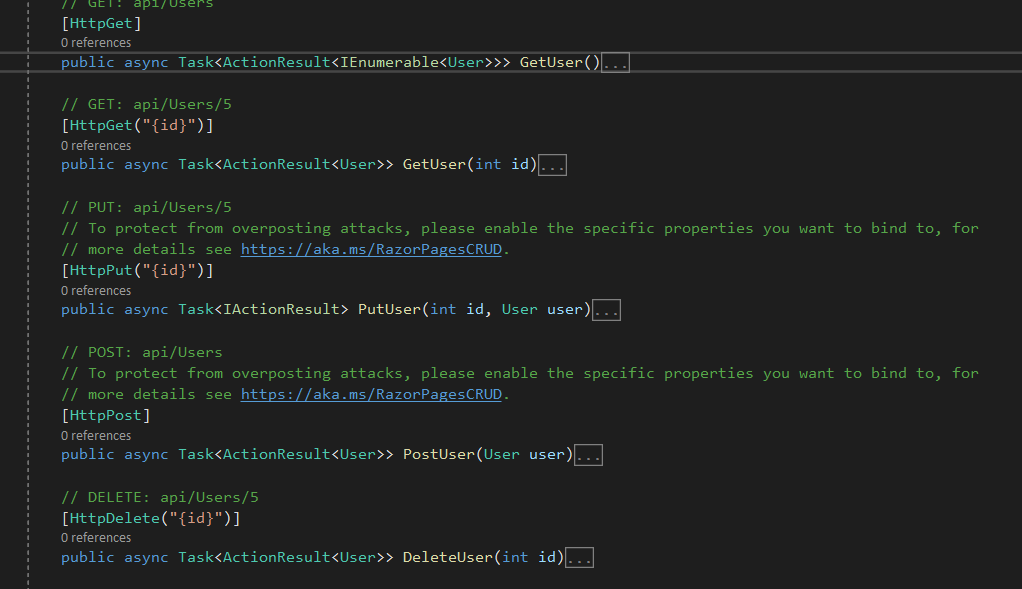The width and height of the screenshot is (1022, 589).
Task: Click the HttpPut attribute name
Action: pos(101,270)
